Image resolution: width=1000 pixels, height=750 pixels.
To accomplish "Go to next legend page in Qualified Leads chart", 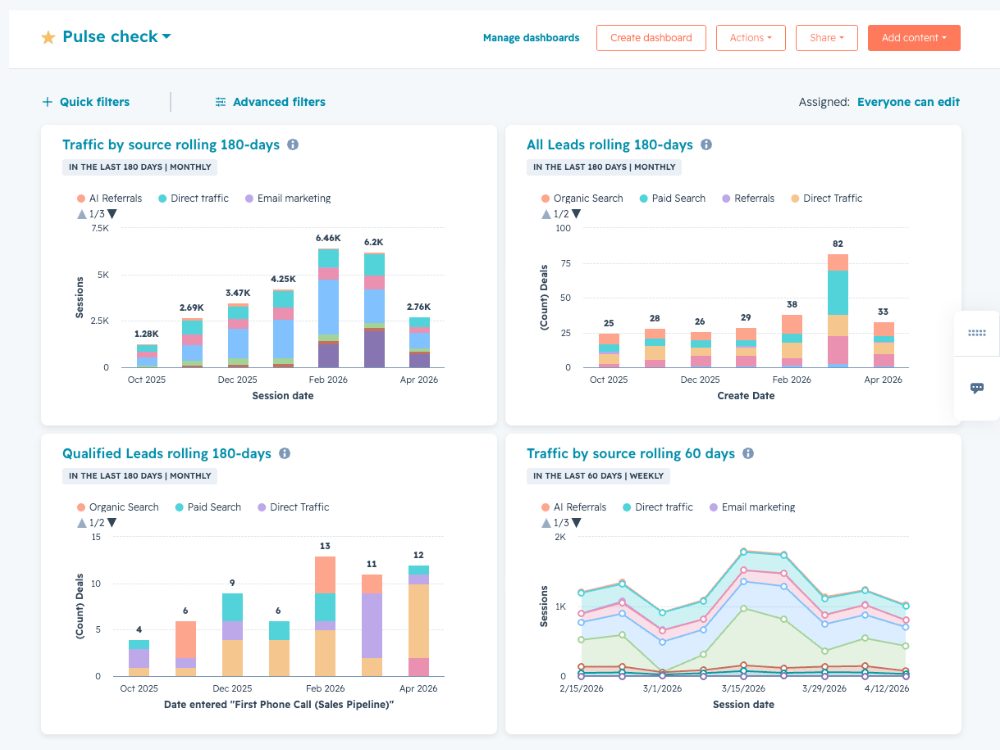I will point(112,523).
